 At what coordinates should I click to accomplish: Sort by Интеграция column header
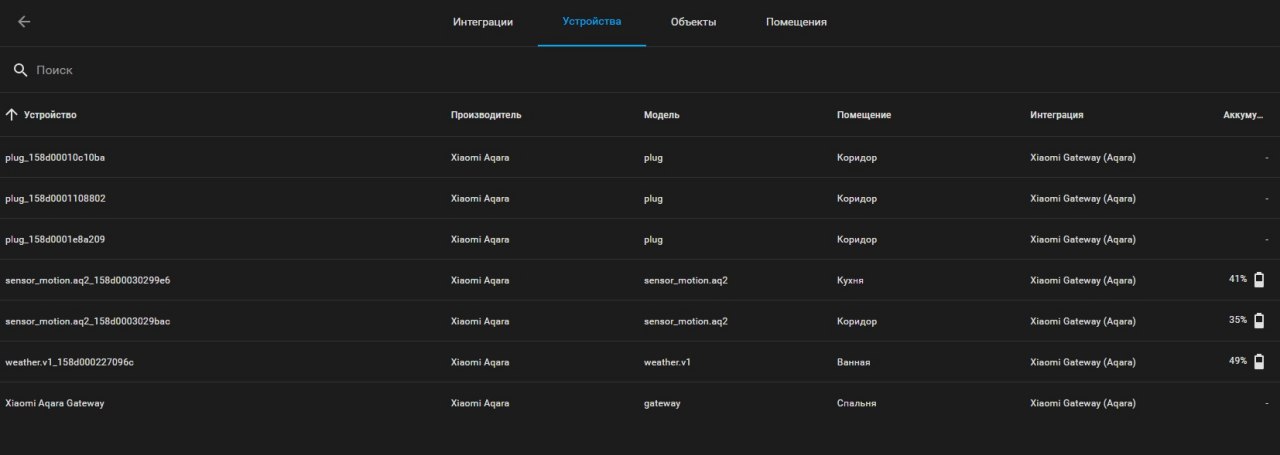coord(1057,115)
